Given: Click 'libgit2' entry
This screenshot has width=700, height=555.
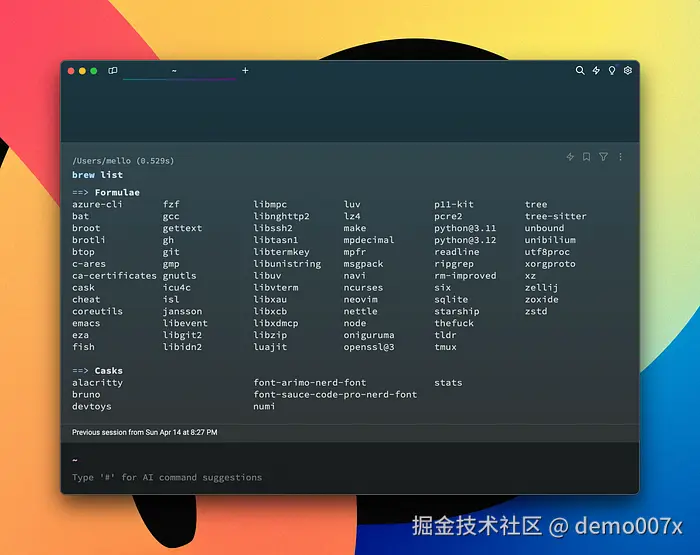Looking at the screenshot, I should pyautogui.click(x=182, y=335).
